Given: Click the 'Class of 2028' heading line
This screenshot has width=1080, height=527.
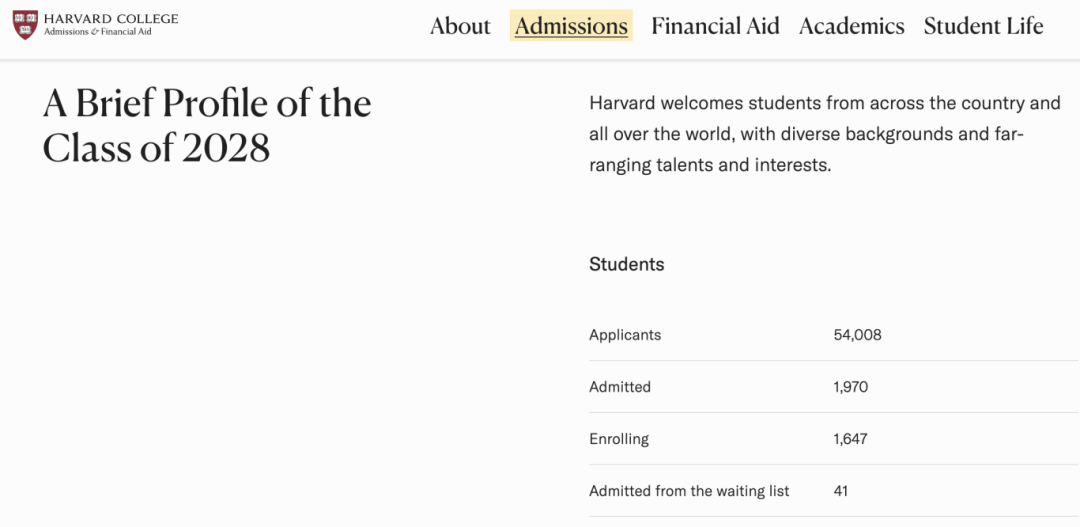Looking at the screenshot, I should pyautogui.click(x=156, y=149).
